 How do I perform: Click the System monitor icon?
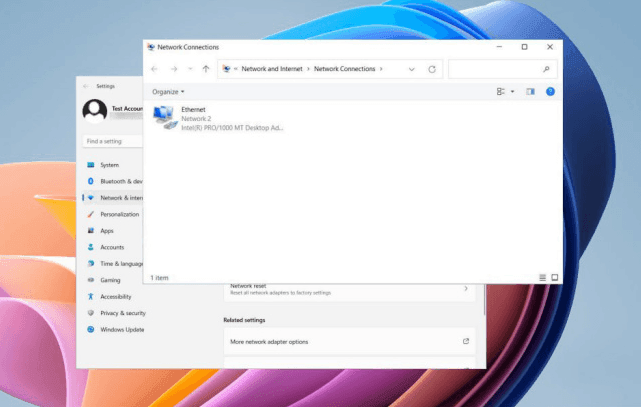pos(91,165)
